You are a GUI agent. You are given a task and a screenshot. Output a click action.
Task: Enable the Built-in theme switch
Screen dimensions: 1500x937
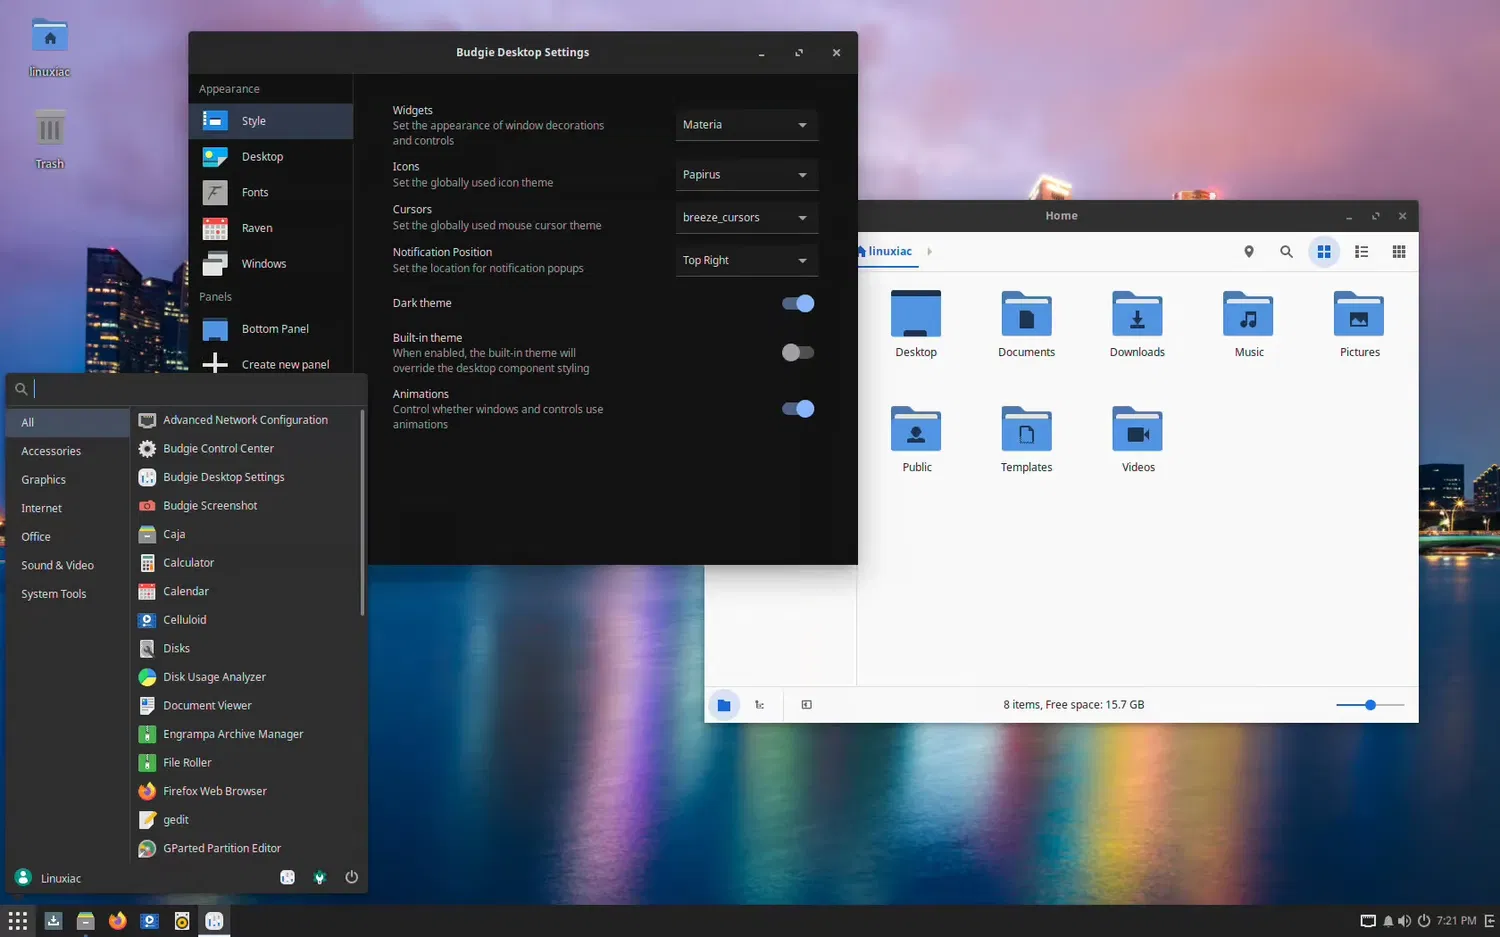pyautogui.click(x=798, y=352)
